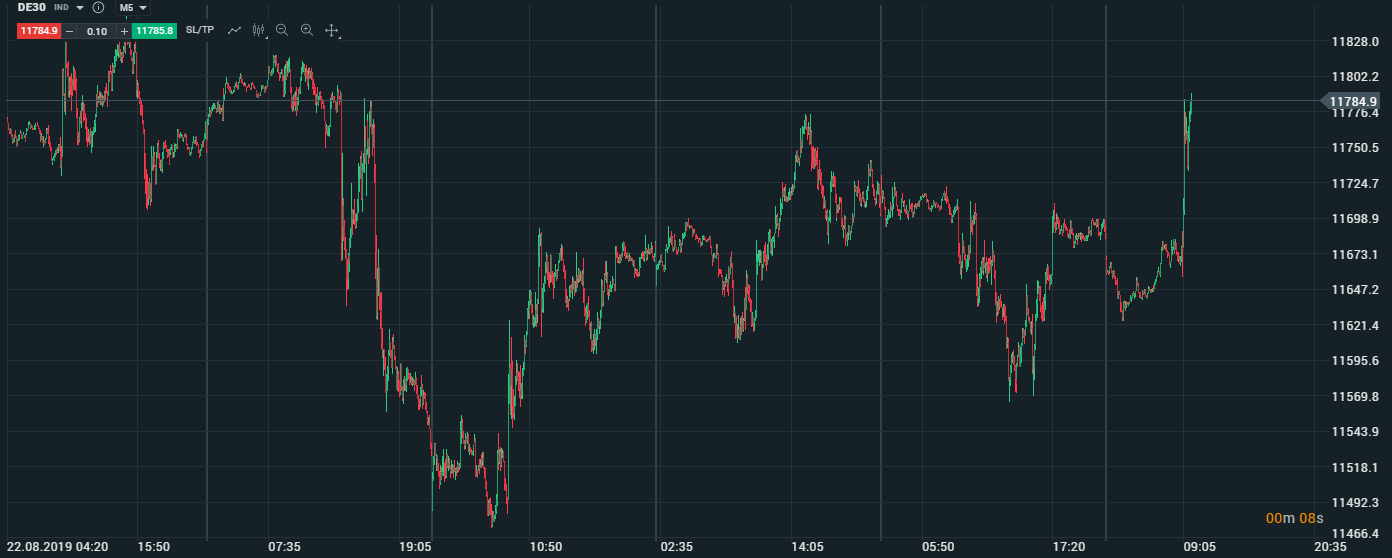Click the green buy price 11785.8
The width and height of the screenshot is (1392, 558).
tap(154, 31)
